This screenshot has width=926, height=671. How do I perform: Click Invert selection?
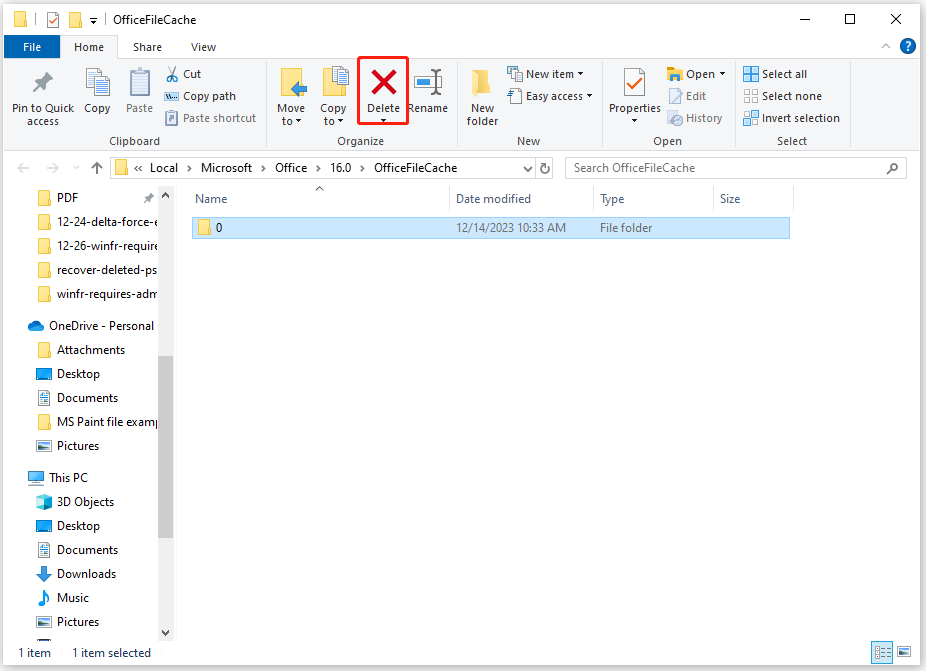[791, 118]
